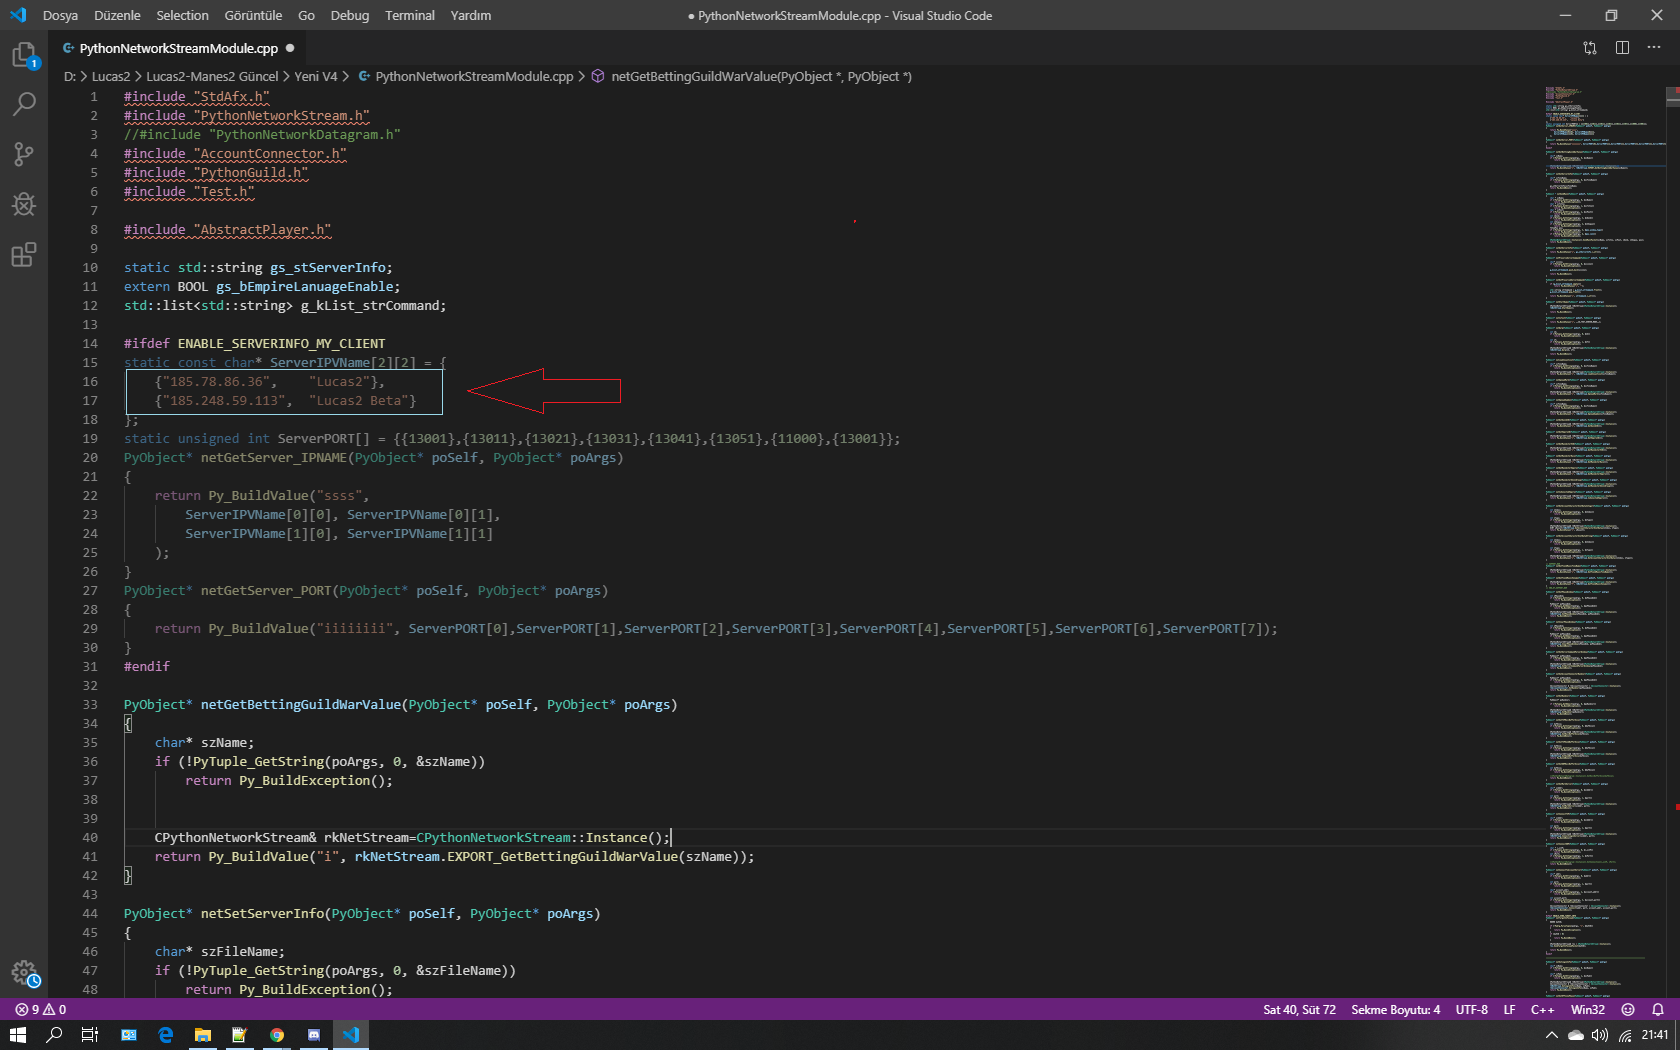Open the Yardım menu
Screen dimensions: 1680x1050
point(471,15)
